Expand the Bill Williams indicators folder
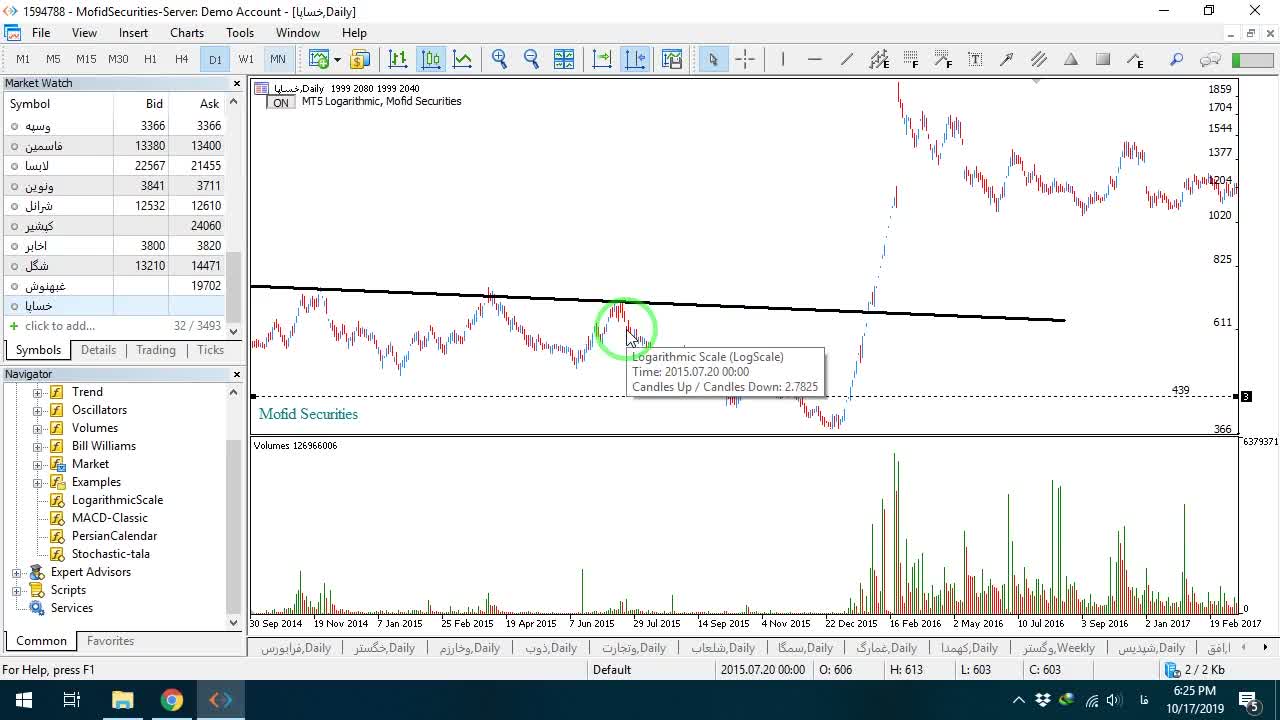The height and width of the screenshot is (720, 1280). pos(38,446)
